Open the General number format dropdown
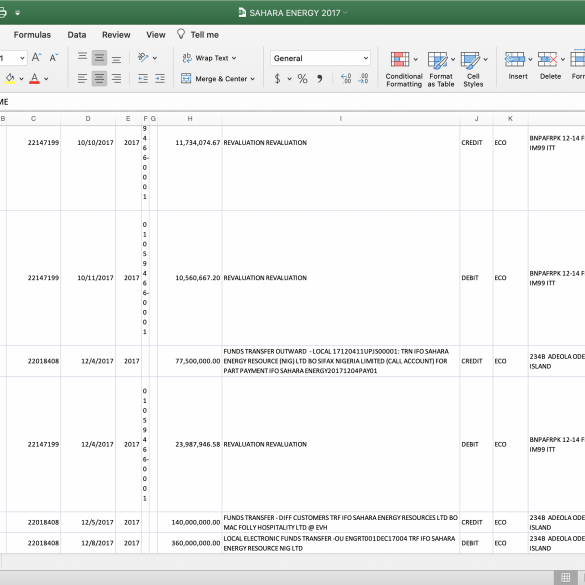 click(x=320, y=58)
